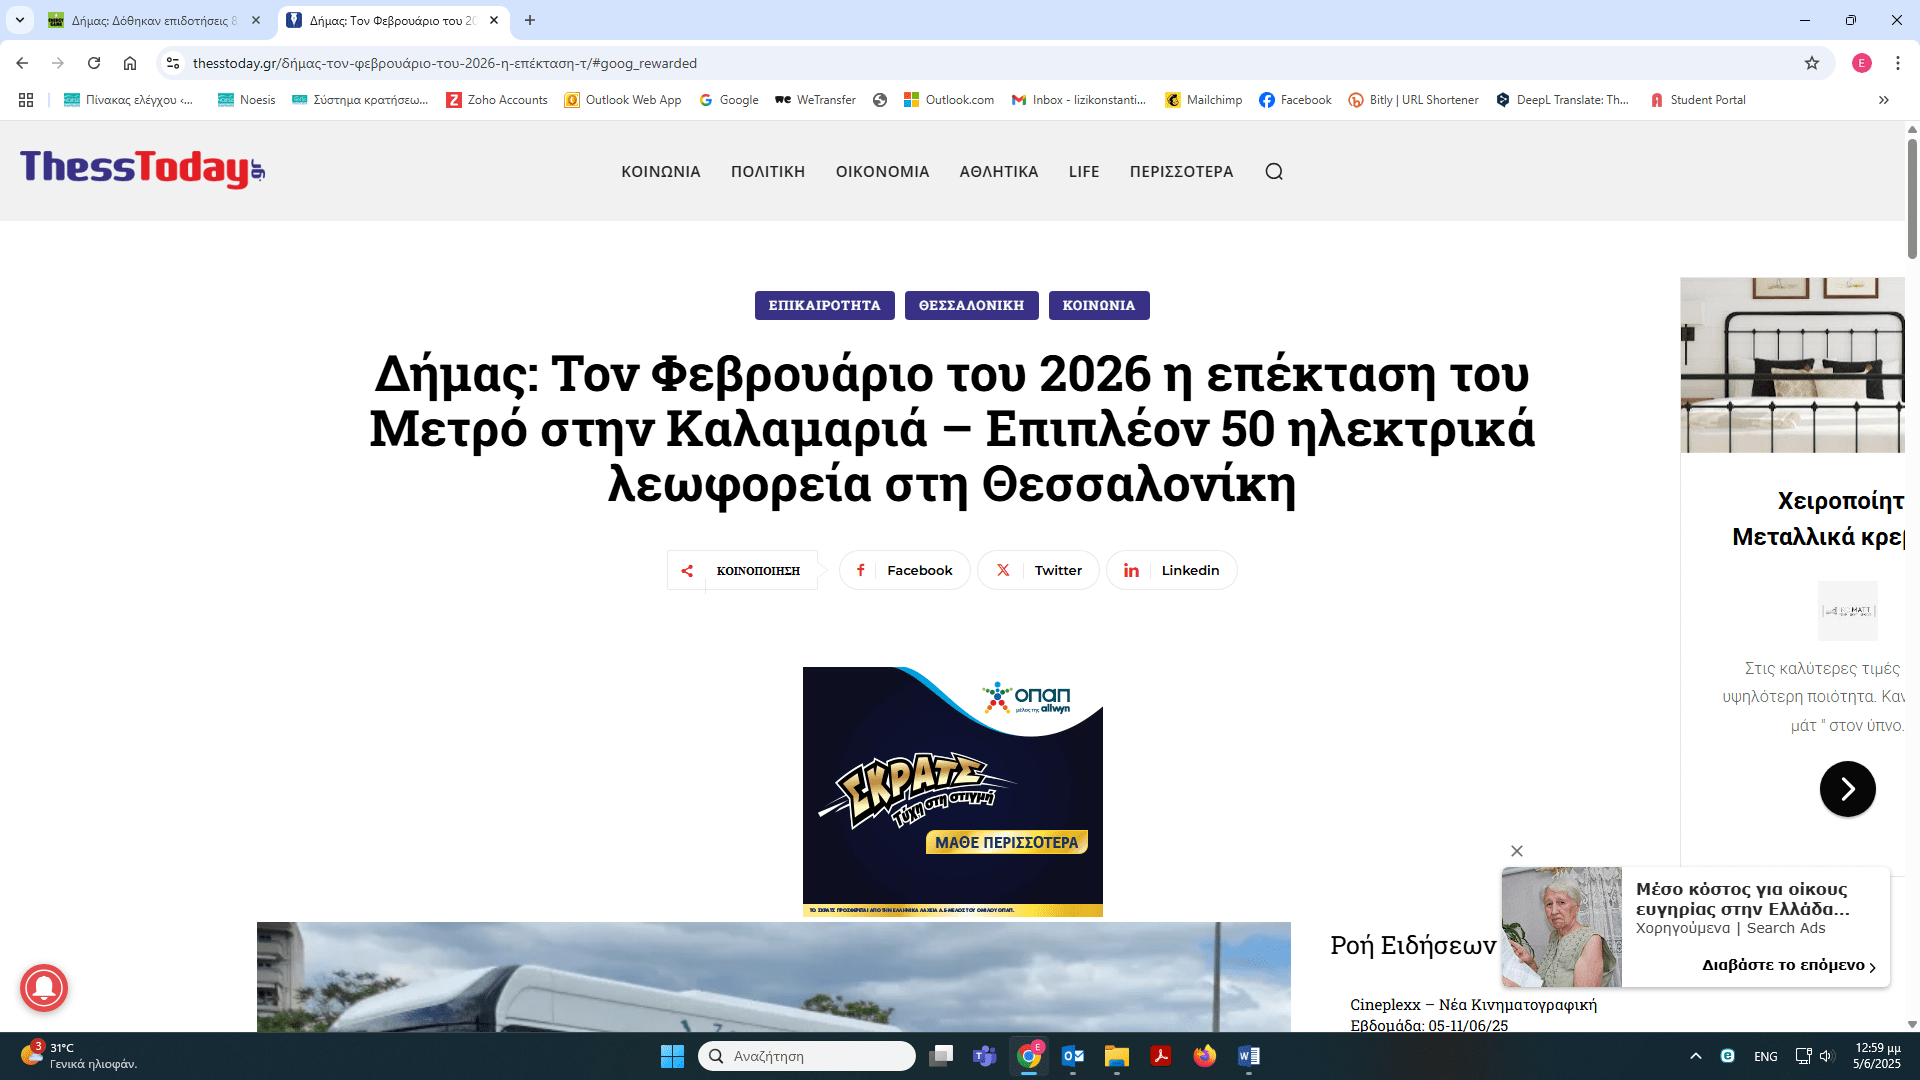The image size is (1920, 1080).
Task: Share the article via Facebook button
Action: (904, 570)
